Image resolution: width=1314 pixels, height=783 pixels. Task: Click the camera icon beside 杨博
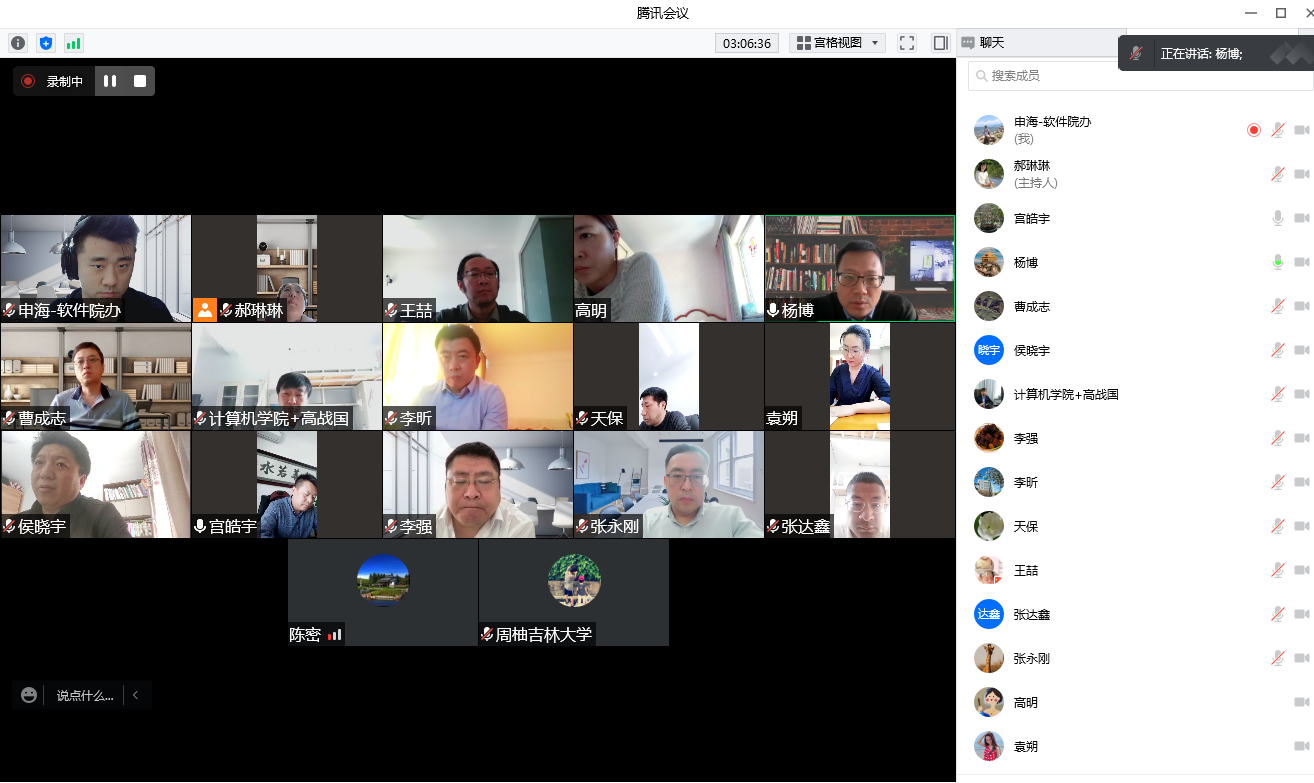(x=1301, y=262)
